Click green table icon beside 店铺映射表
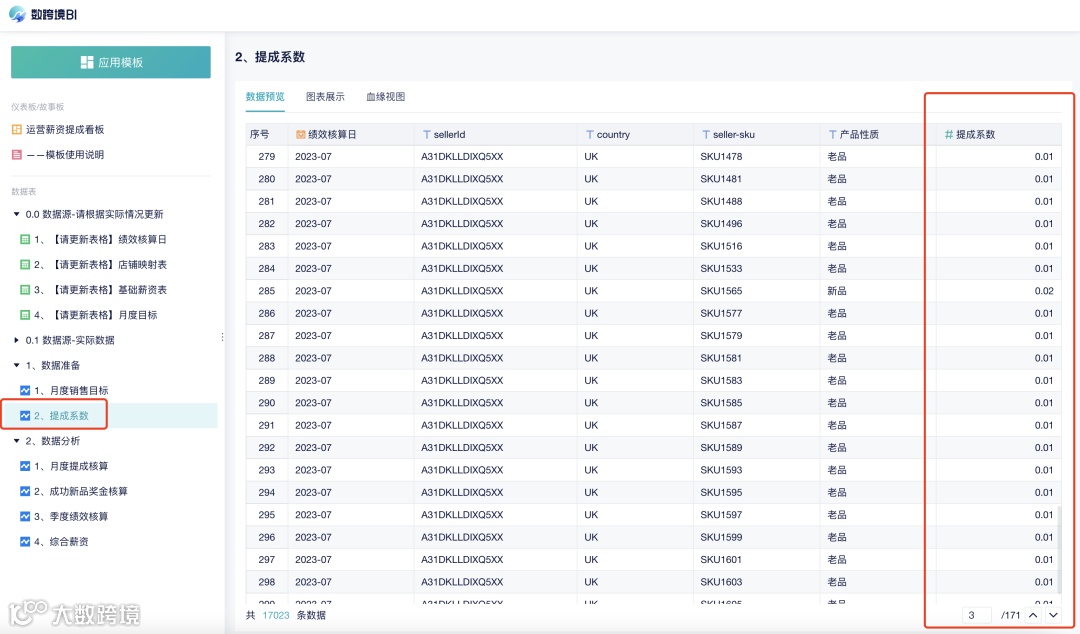The image size is (1080, 634). click(x=25, y=265)
